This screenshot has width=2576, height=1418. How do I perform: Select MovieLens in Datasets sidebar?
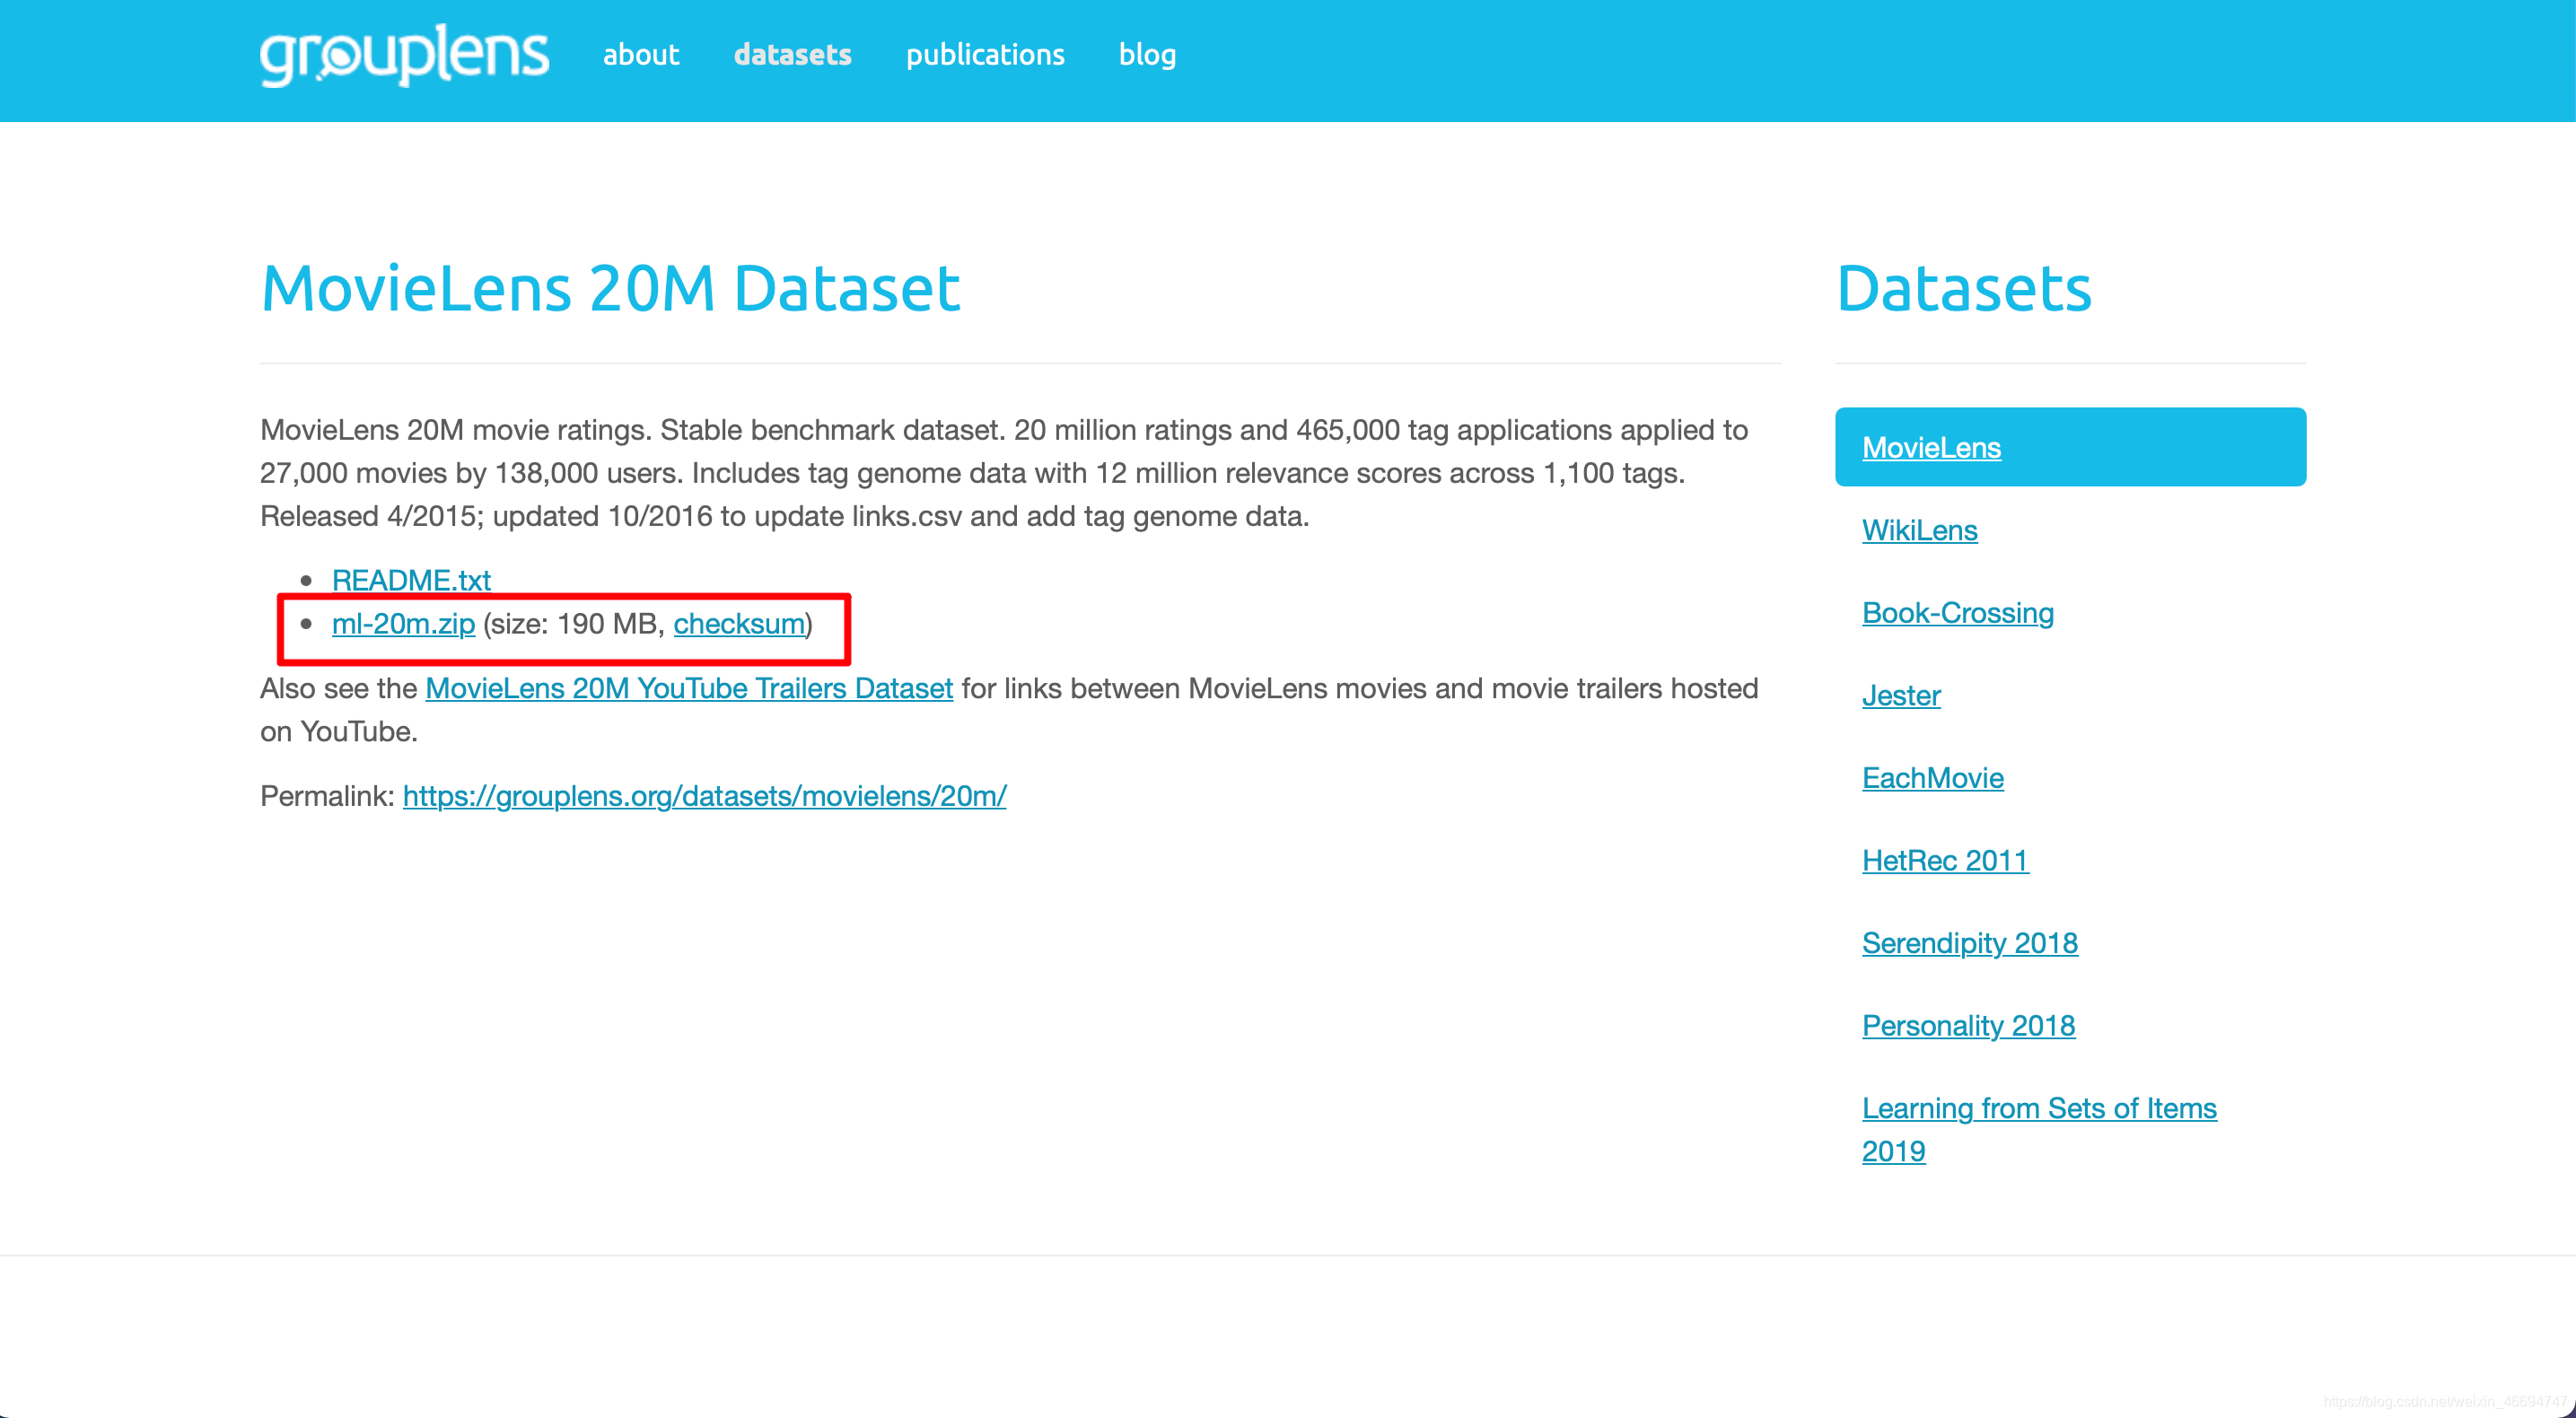pos(2070,447)
